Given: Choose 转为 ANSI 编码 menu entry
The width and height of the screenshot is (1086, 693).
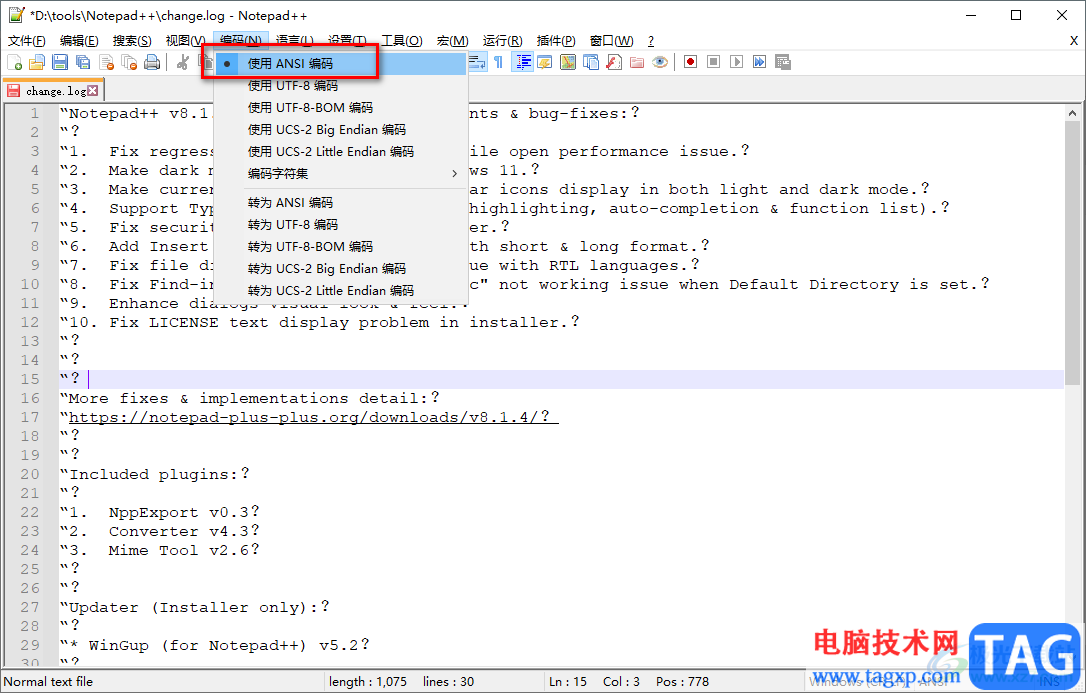Looking at the screenshot, I should 341,203.
